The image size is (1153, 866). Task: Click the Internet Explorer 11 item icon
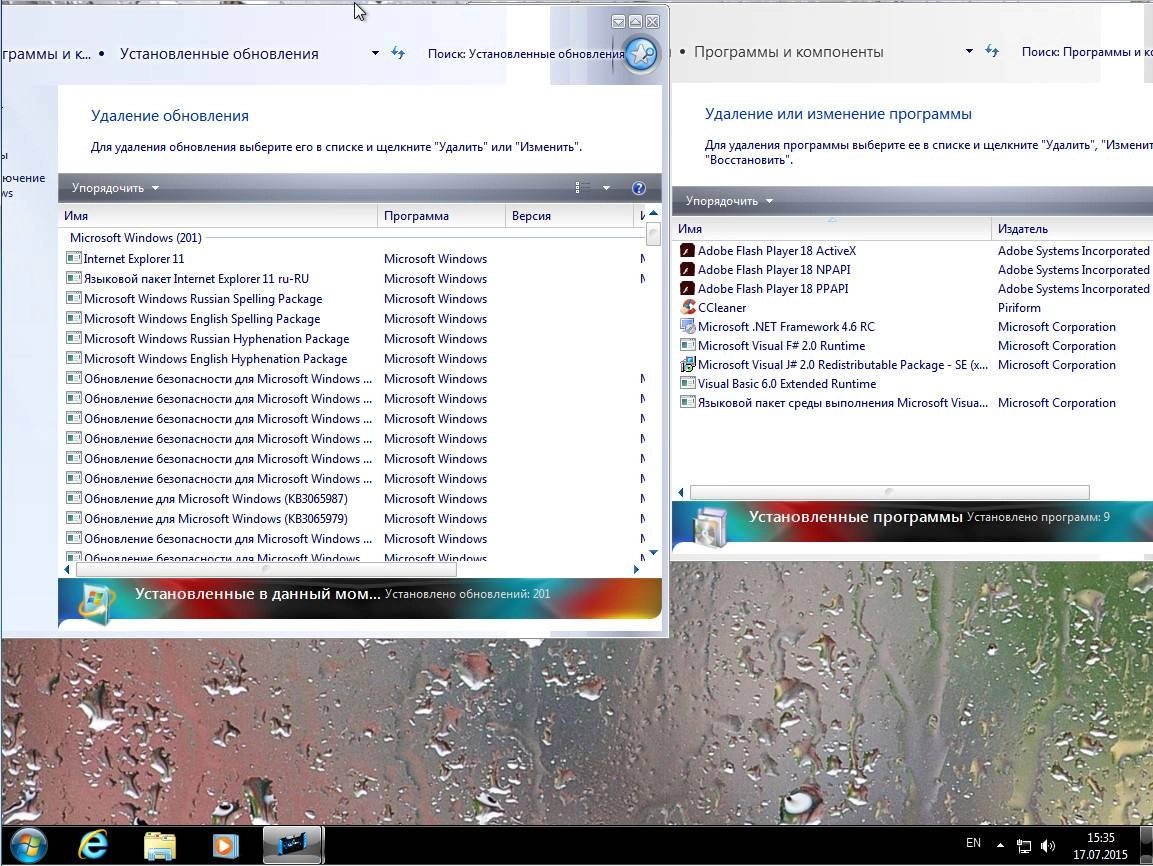(74, 258)
